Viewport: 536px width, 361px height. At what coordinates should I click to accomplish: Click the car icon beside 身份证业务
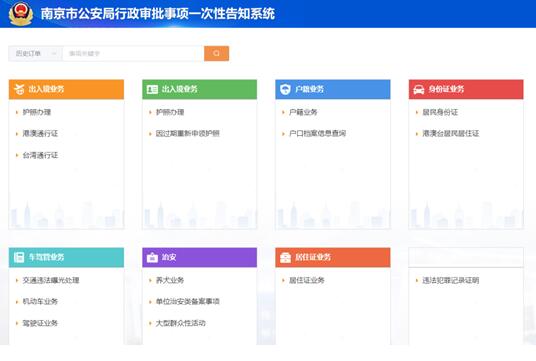pos(419,90)
